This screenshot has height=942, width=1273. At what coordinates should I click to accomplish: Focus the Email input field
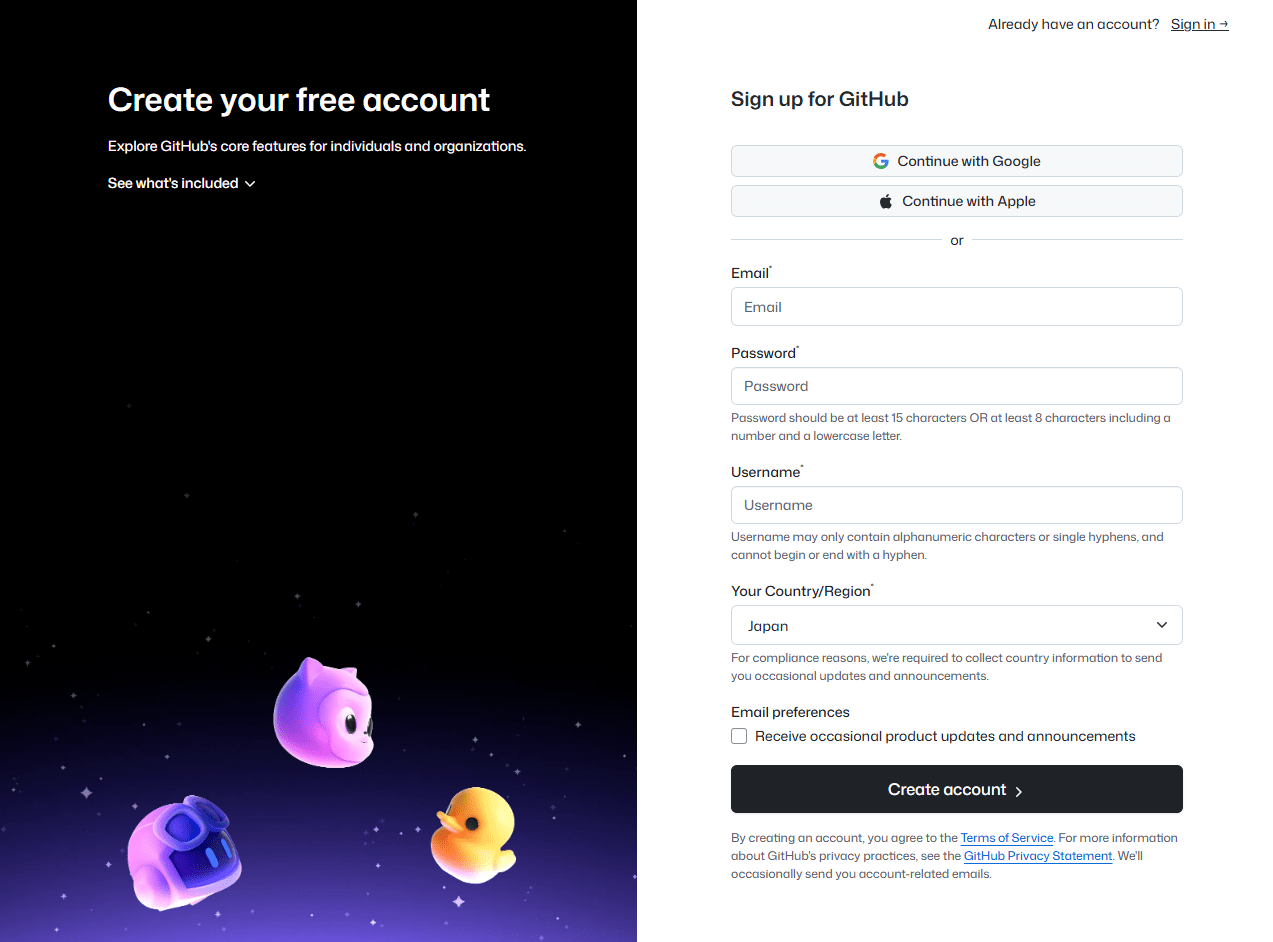pyautogui.click(x=956, y=307)
